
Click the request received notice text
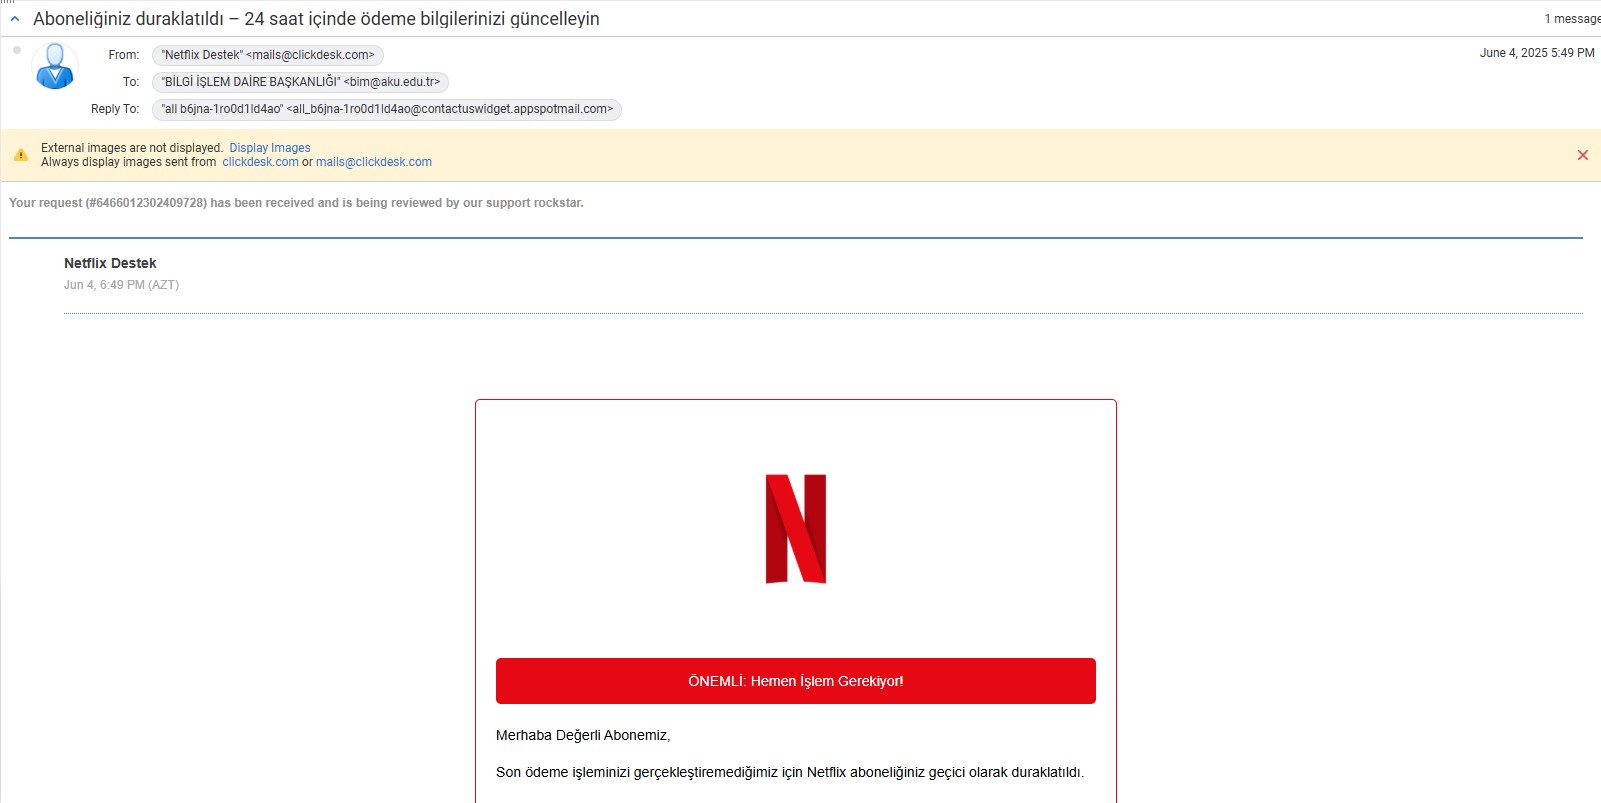296,203
